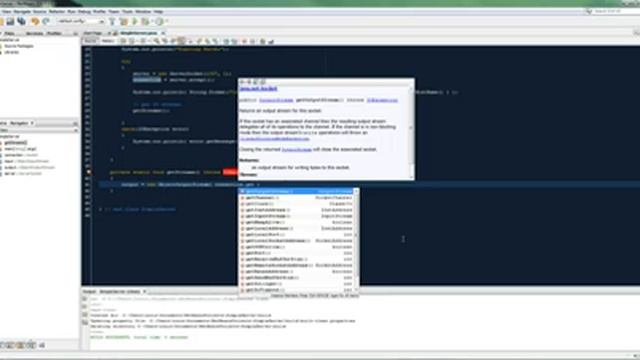Click the Clean and Build Project icon
This screenshot has height=360, width=640.
(x=124, y=21)
